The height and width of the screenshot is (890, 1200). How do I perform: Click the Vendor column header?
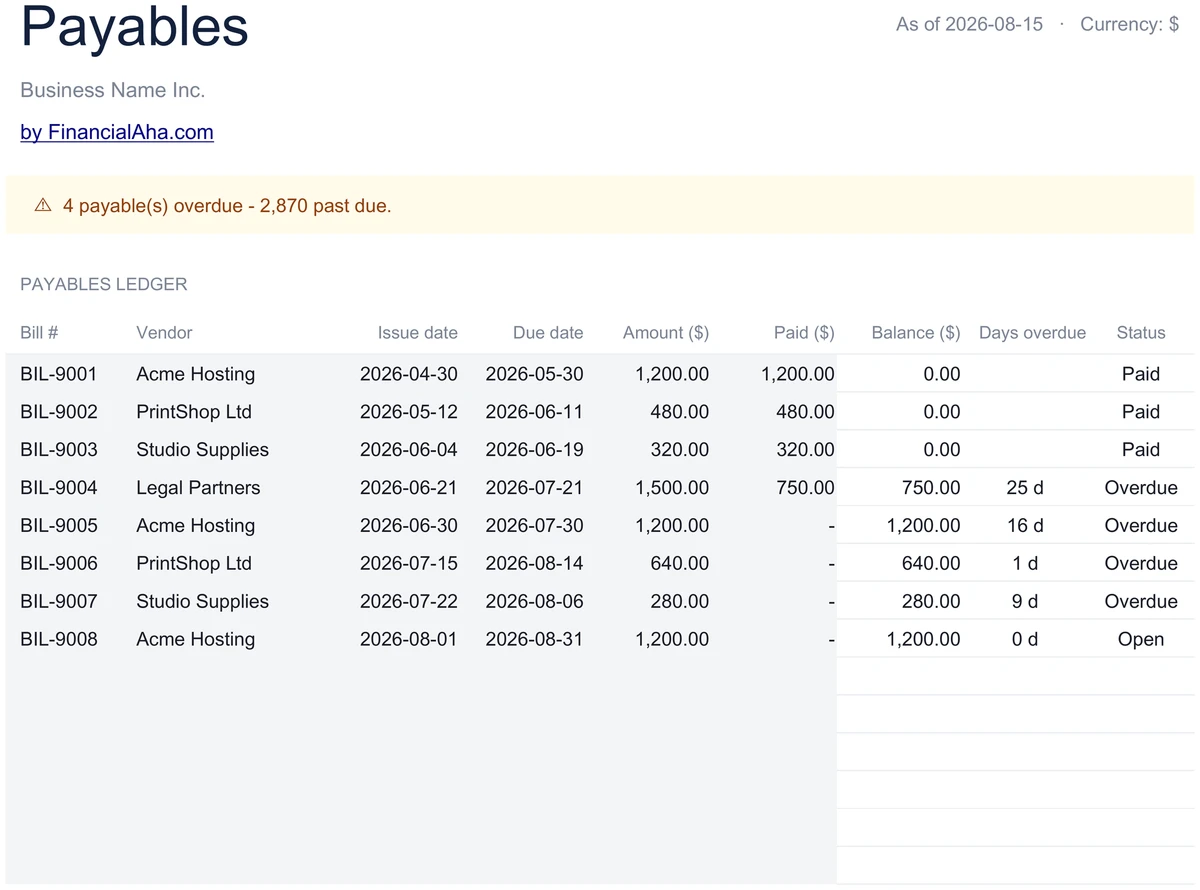164,333
